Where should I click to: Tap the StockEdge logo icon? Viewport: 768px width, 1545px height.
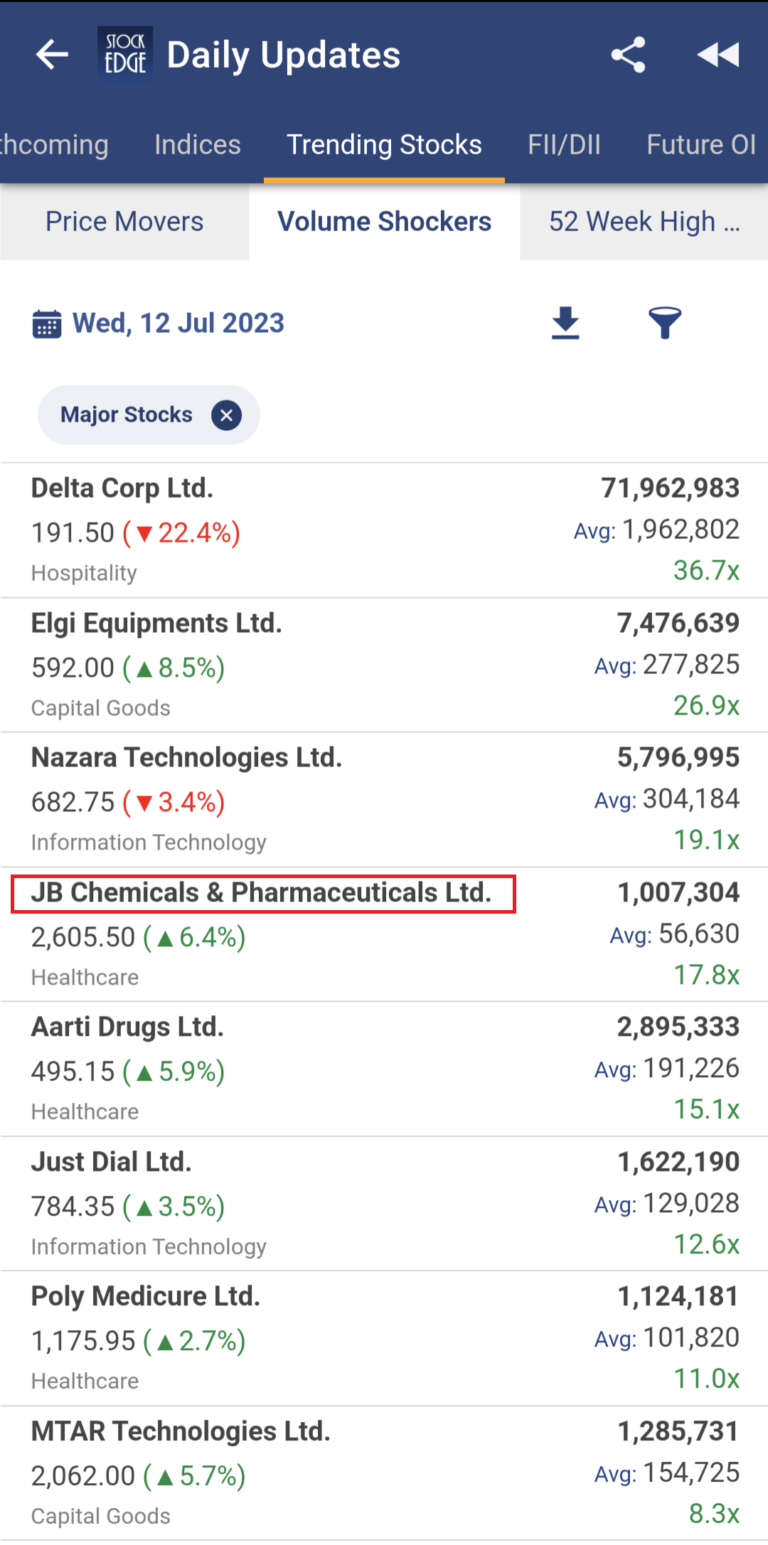point(125,54)
